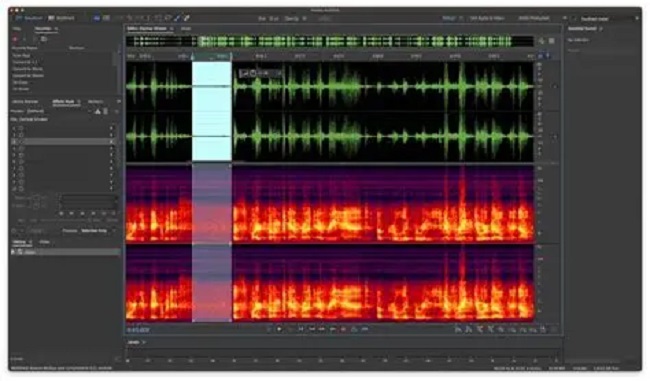This screenshot has width=650, height=381.
Task: Click the selection start marker on ruler
Action: point(192,56)
